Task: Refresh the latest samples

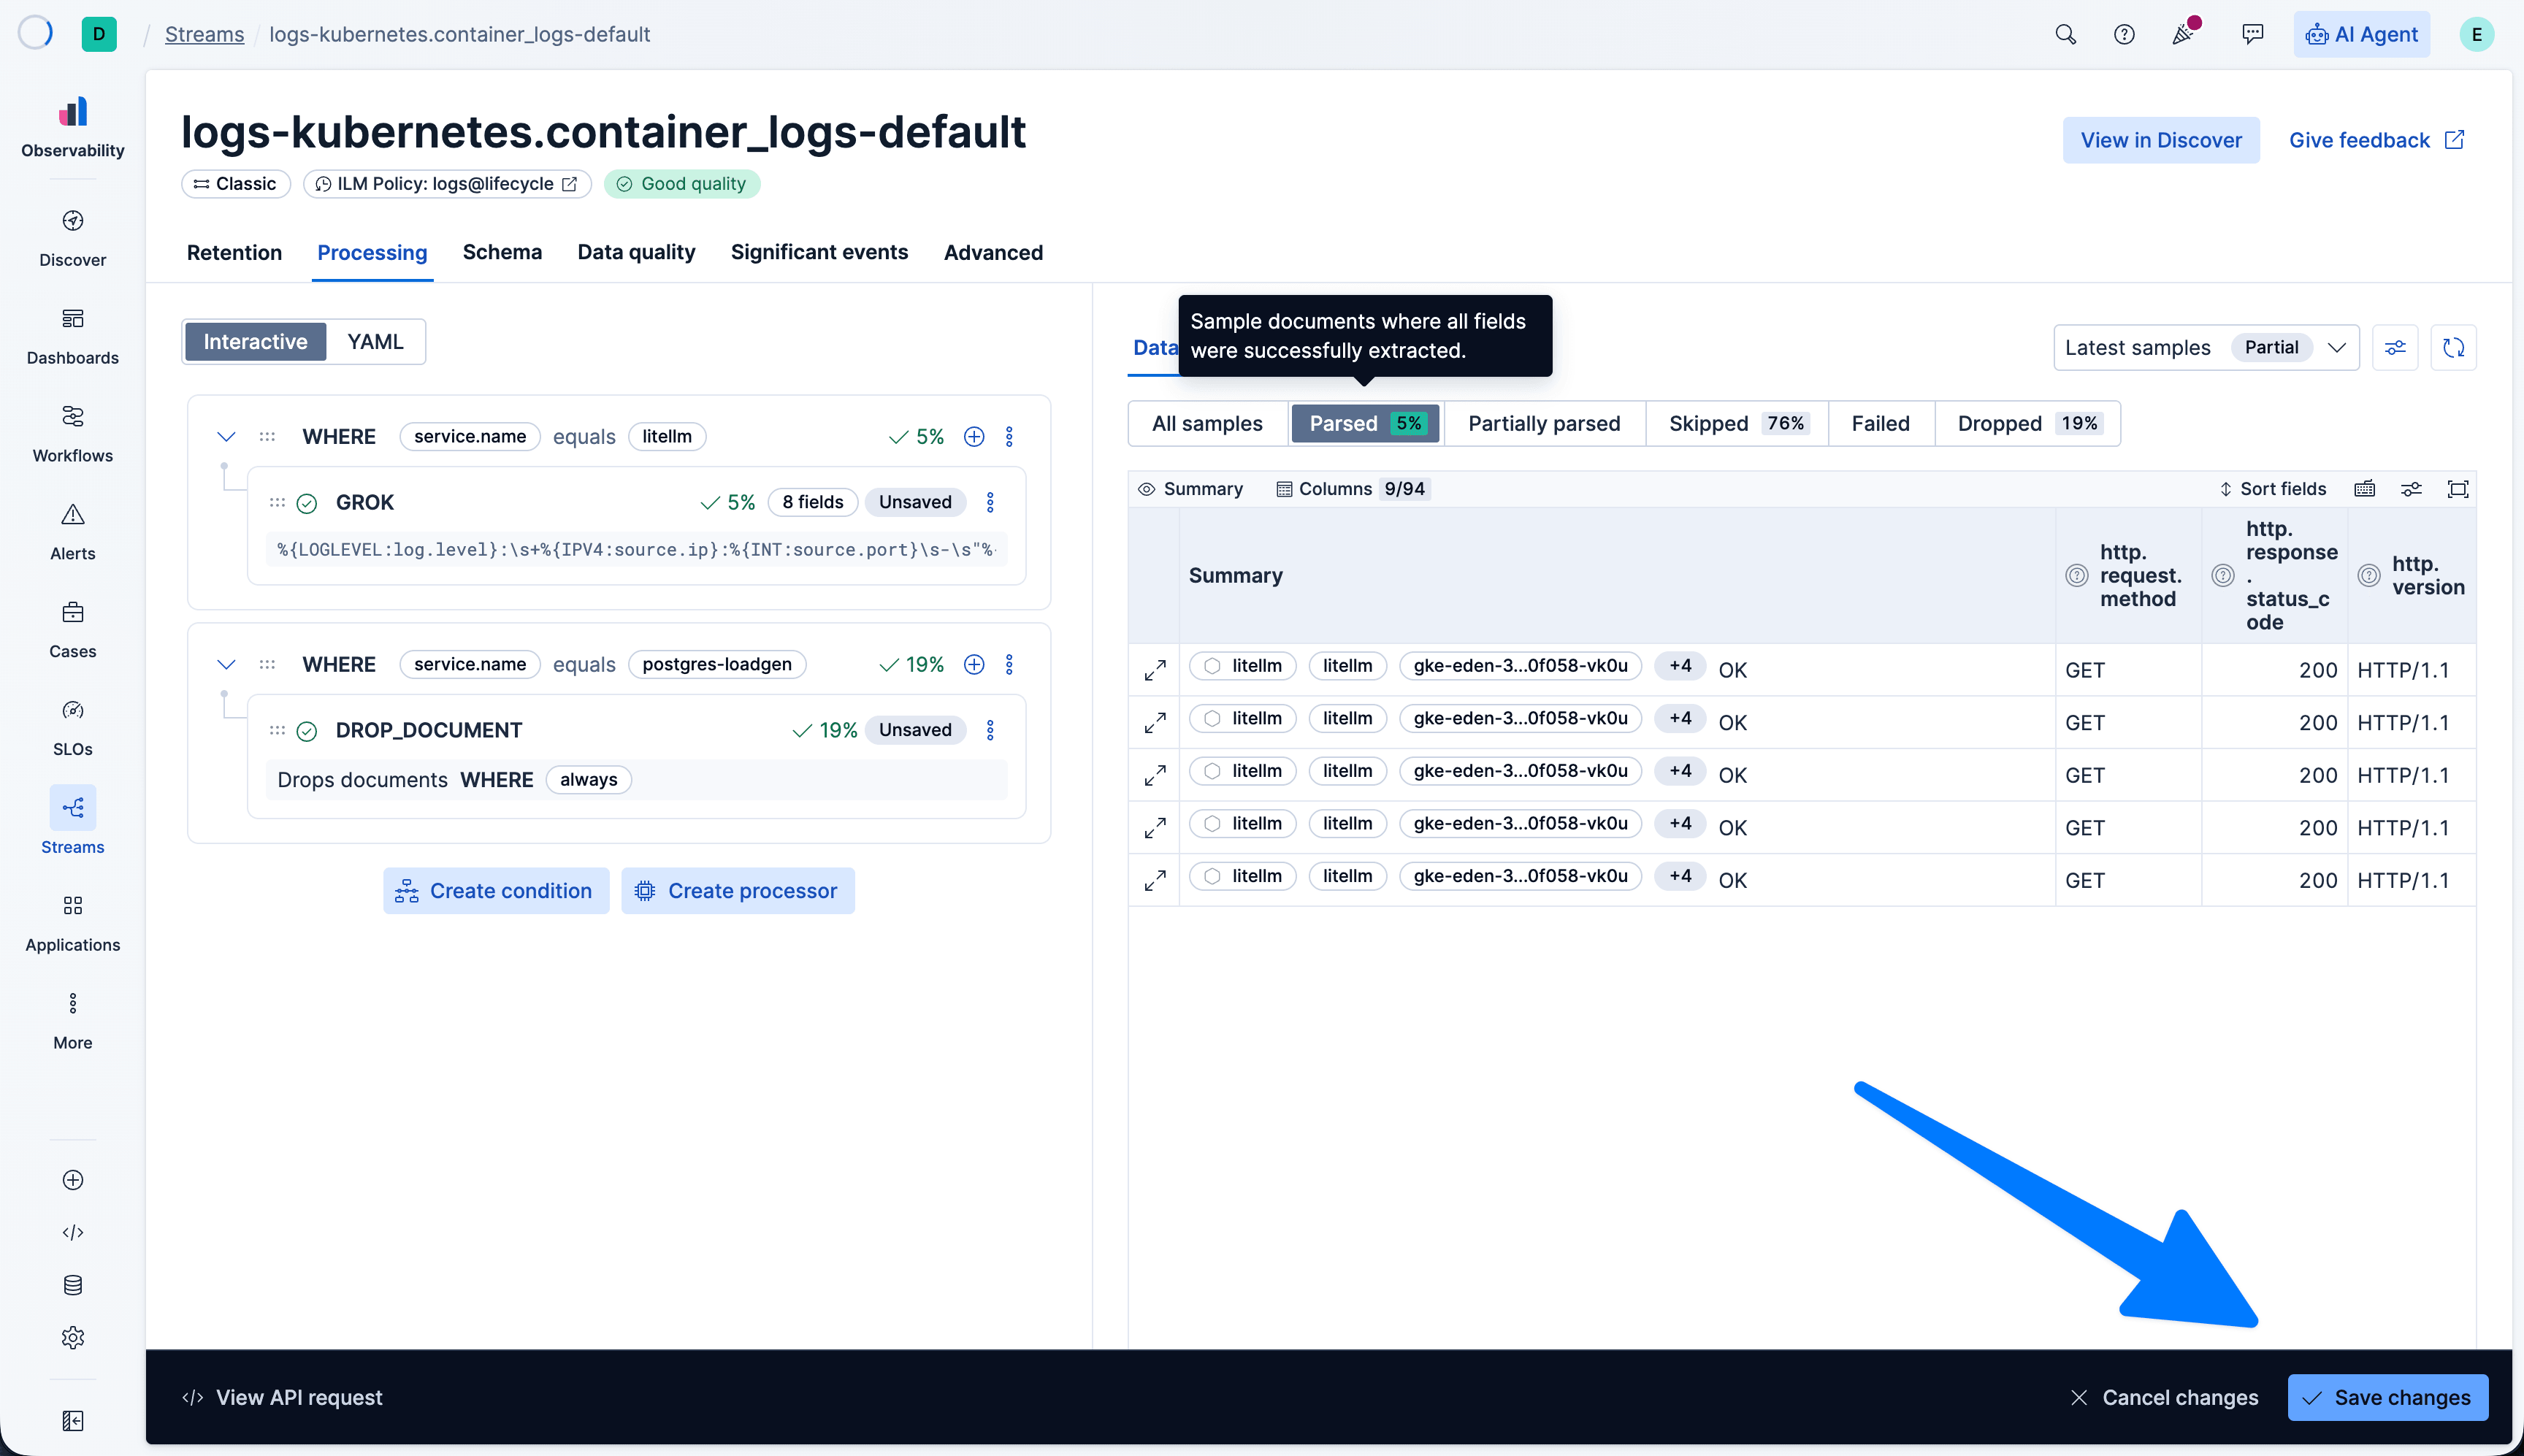Action: coord(2454,347)
